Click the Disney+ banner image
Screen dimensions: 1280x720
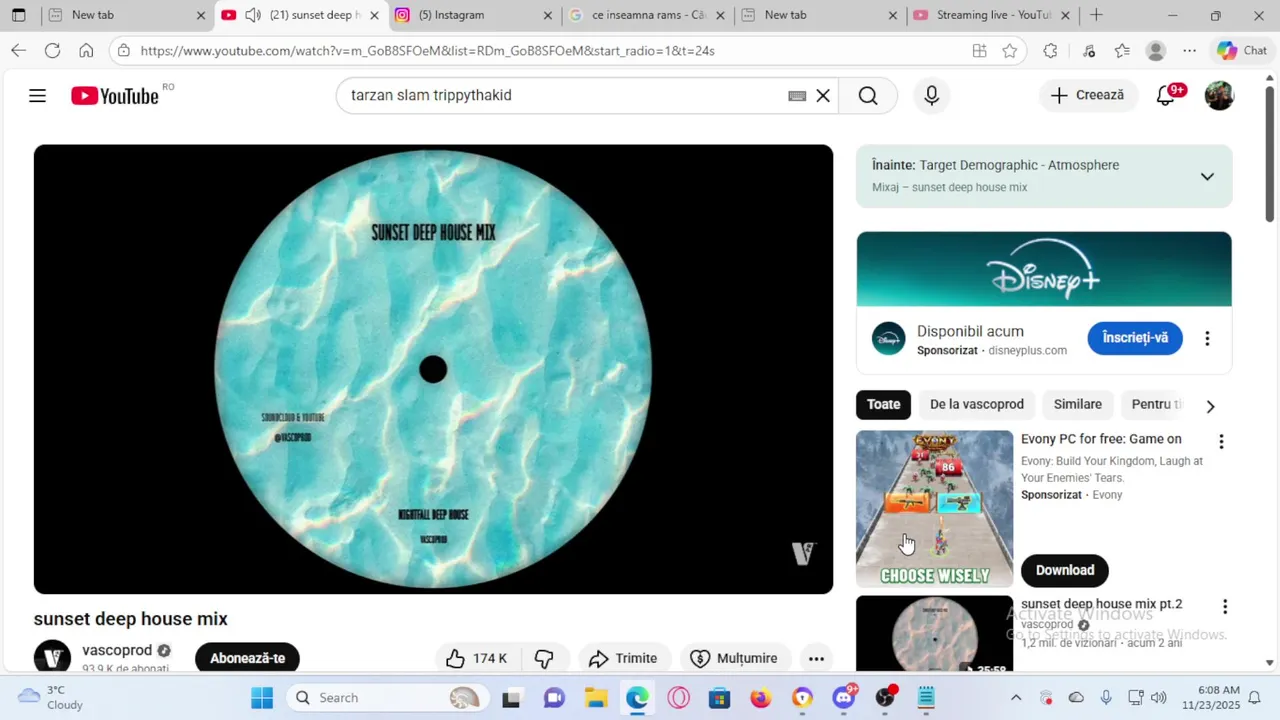tap(1044, 269)
